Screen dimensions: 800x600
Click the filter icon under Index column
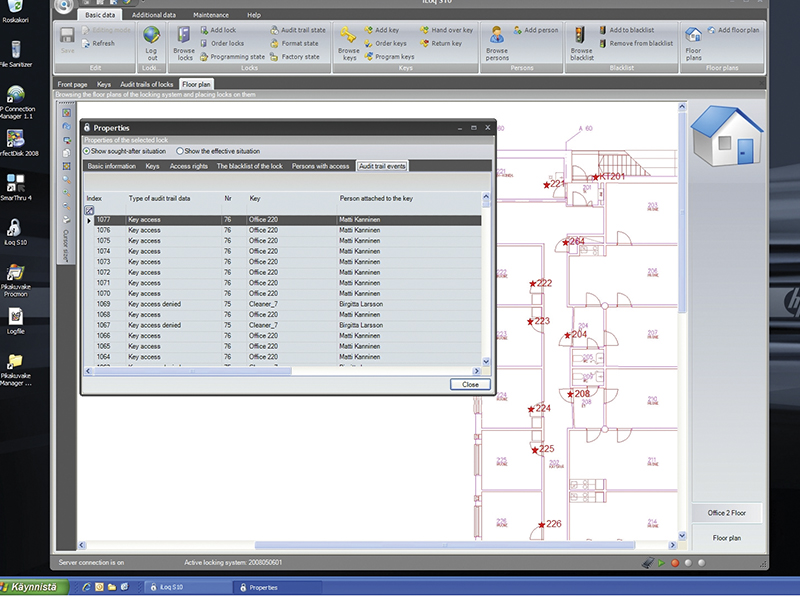89,210
